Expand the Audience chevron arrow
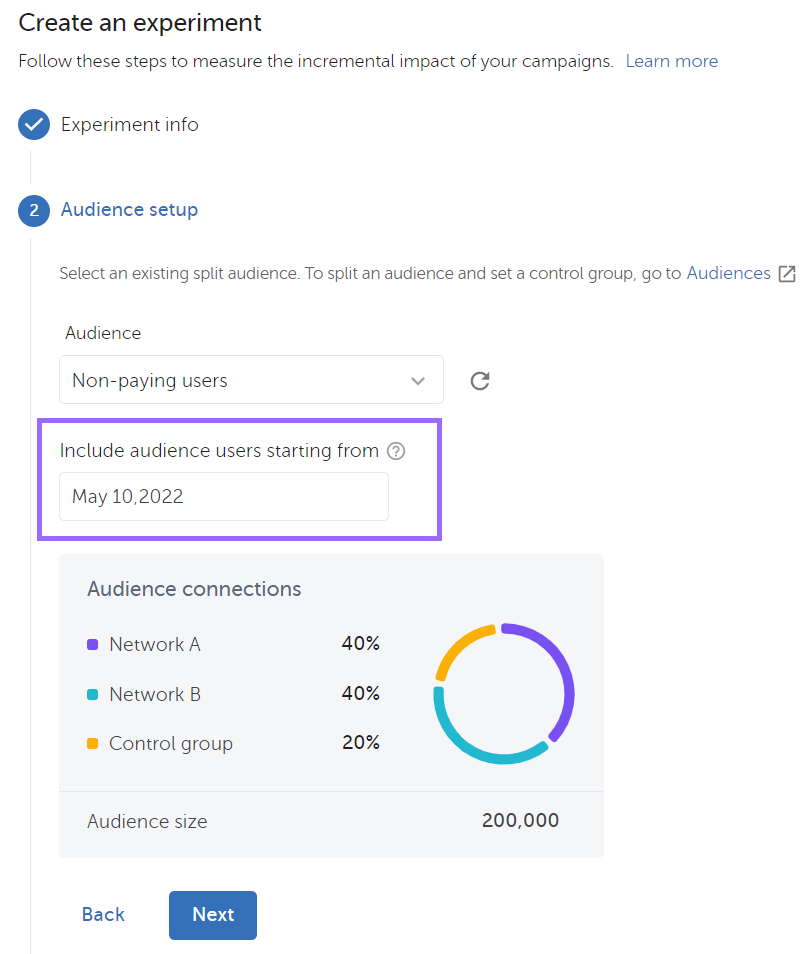This screenshot has height=954, width=812. pos(418,381)
